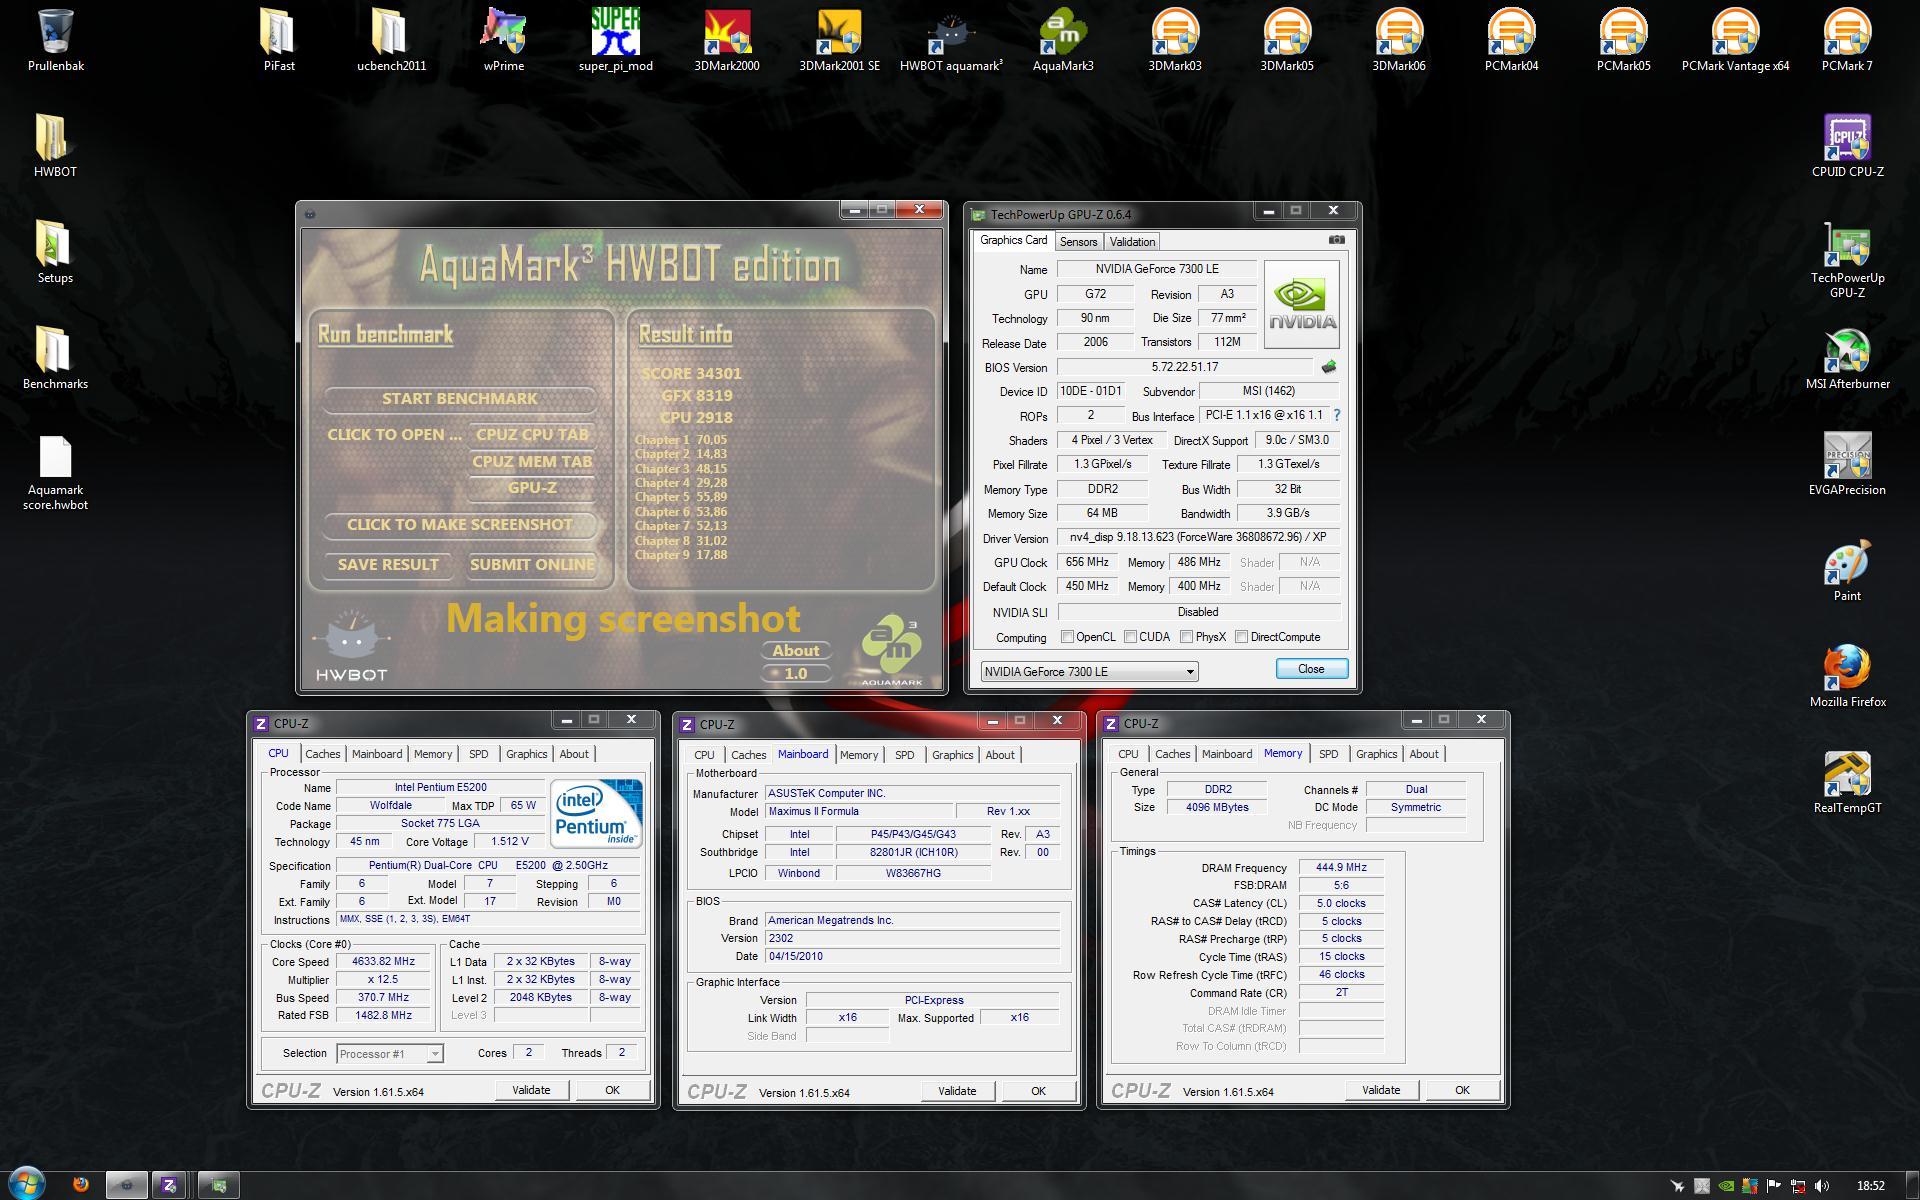Open the 3DMark05 shortcut

(x=1287, y=40)
